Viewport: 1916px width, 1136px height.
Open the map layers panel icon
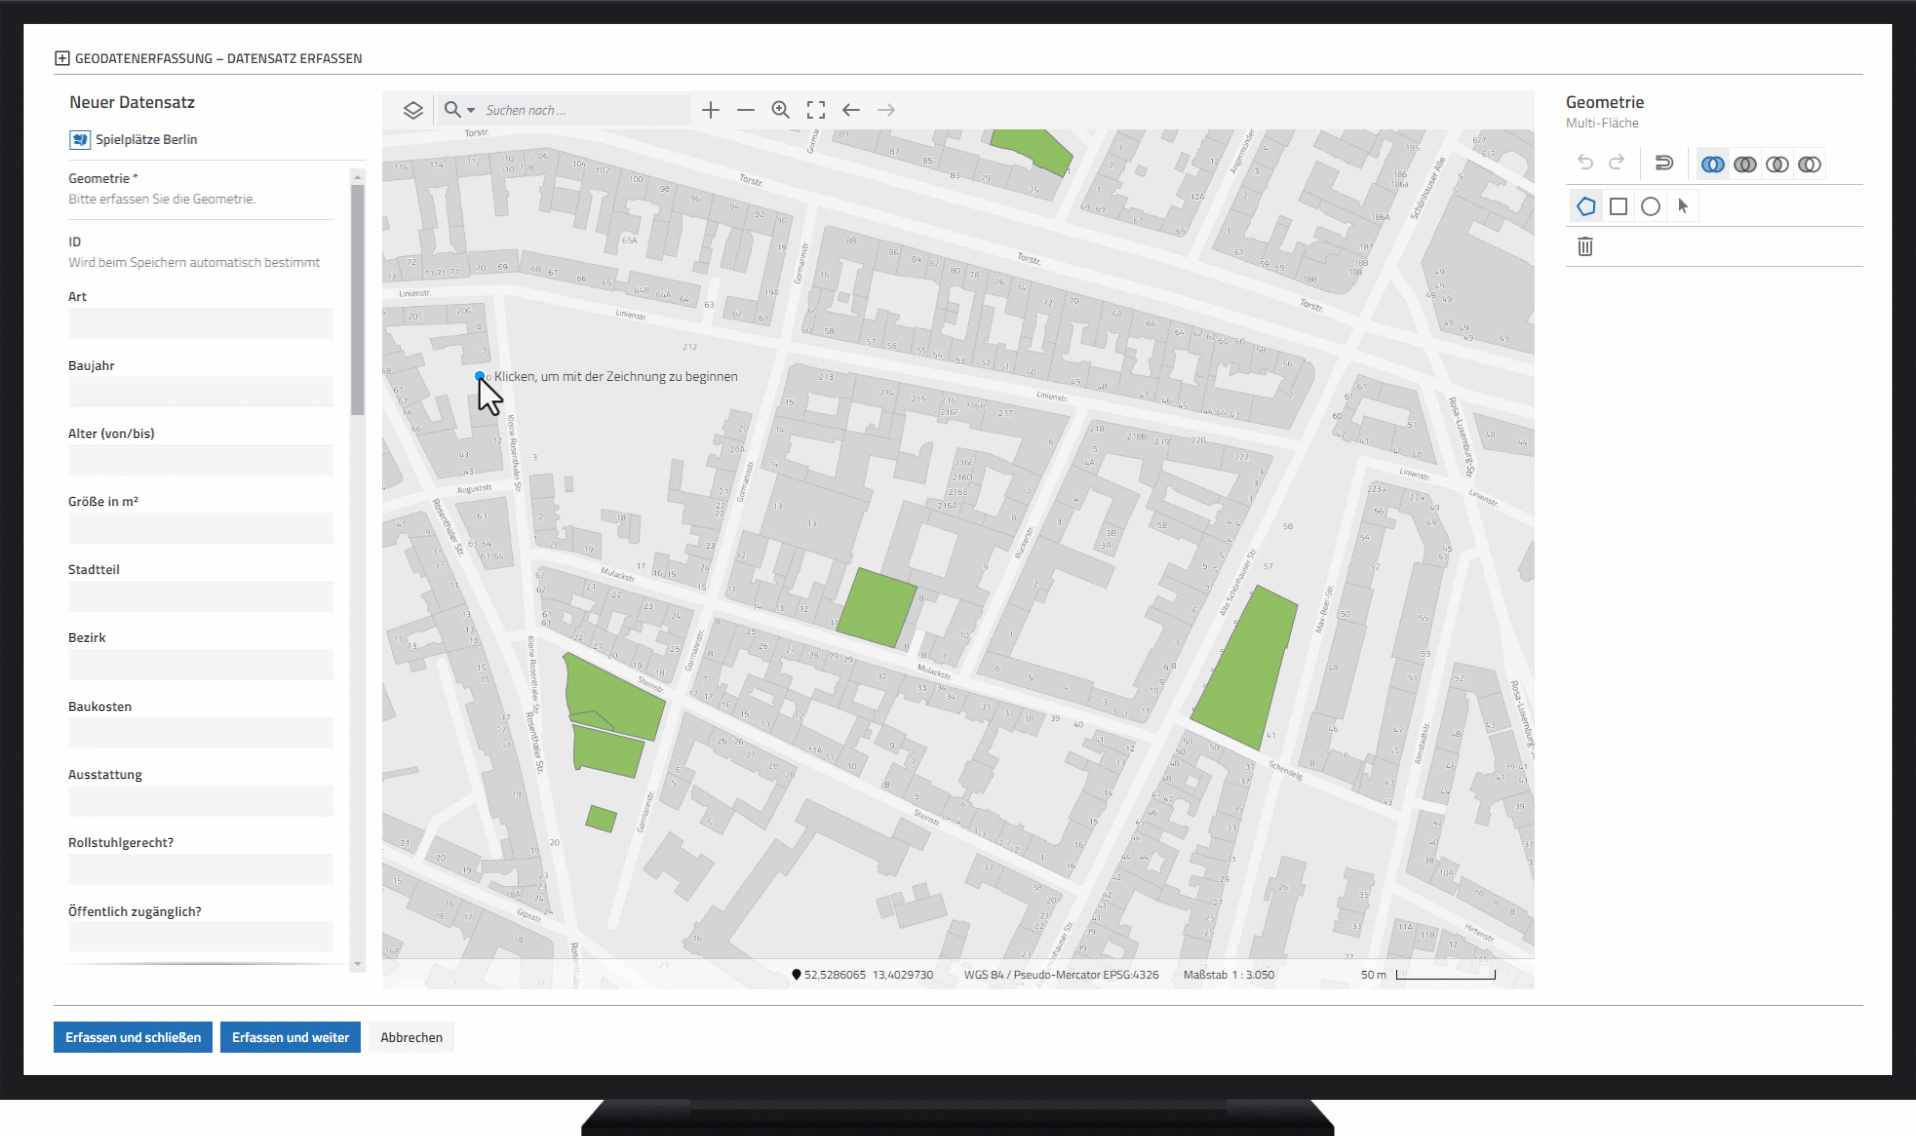click(413, 110)
